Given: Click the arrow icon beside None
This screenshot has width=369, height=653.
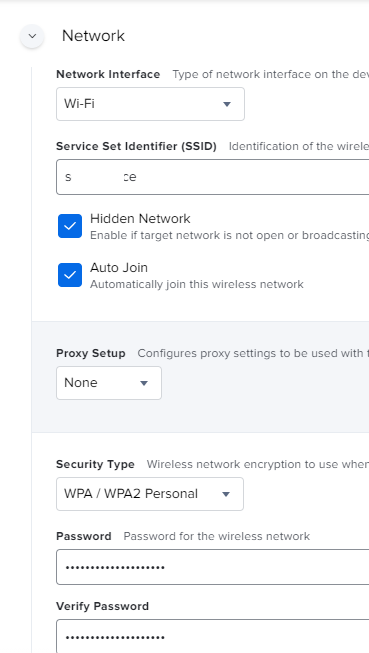Looking at the screenshot, I should (144, 383).
